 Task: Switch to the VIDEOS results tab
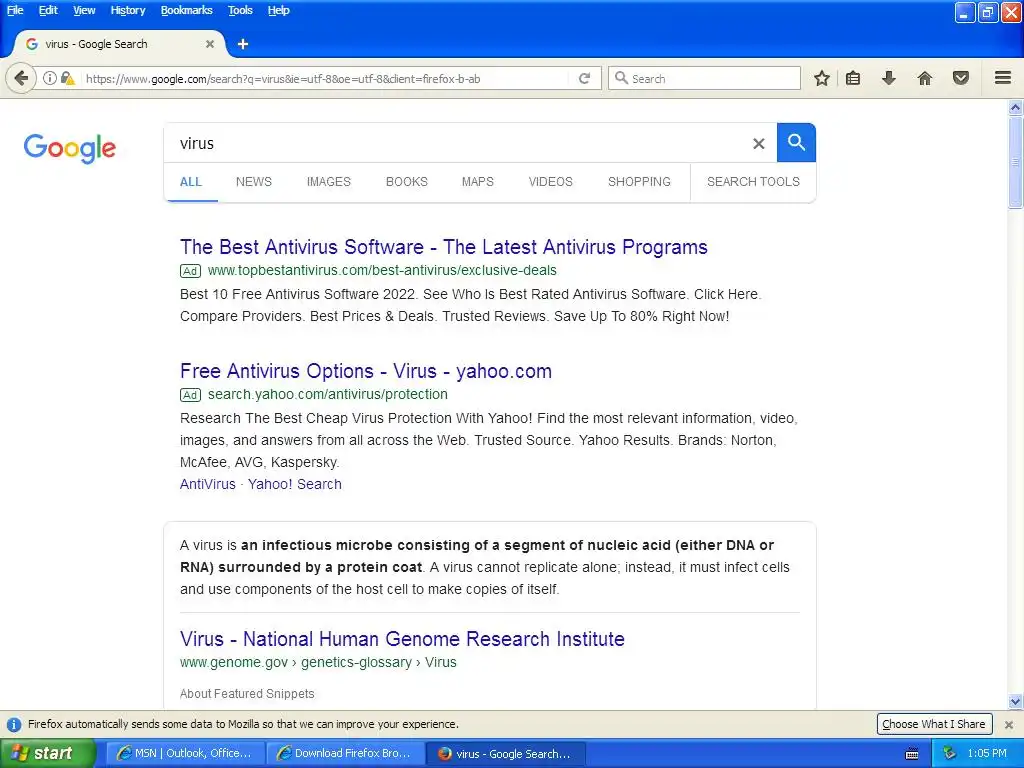[x=551, y=182]
